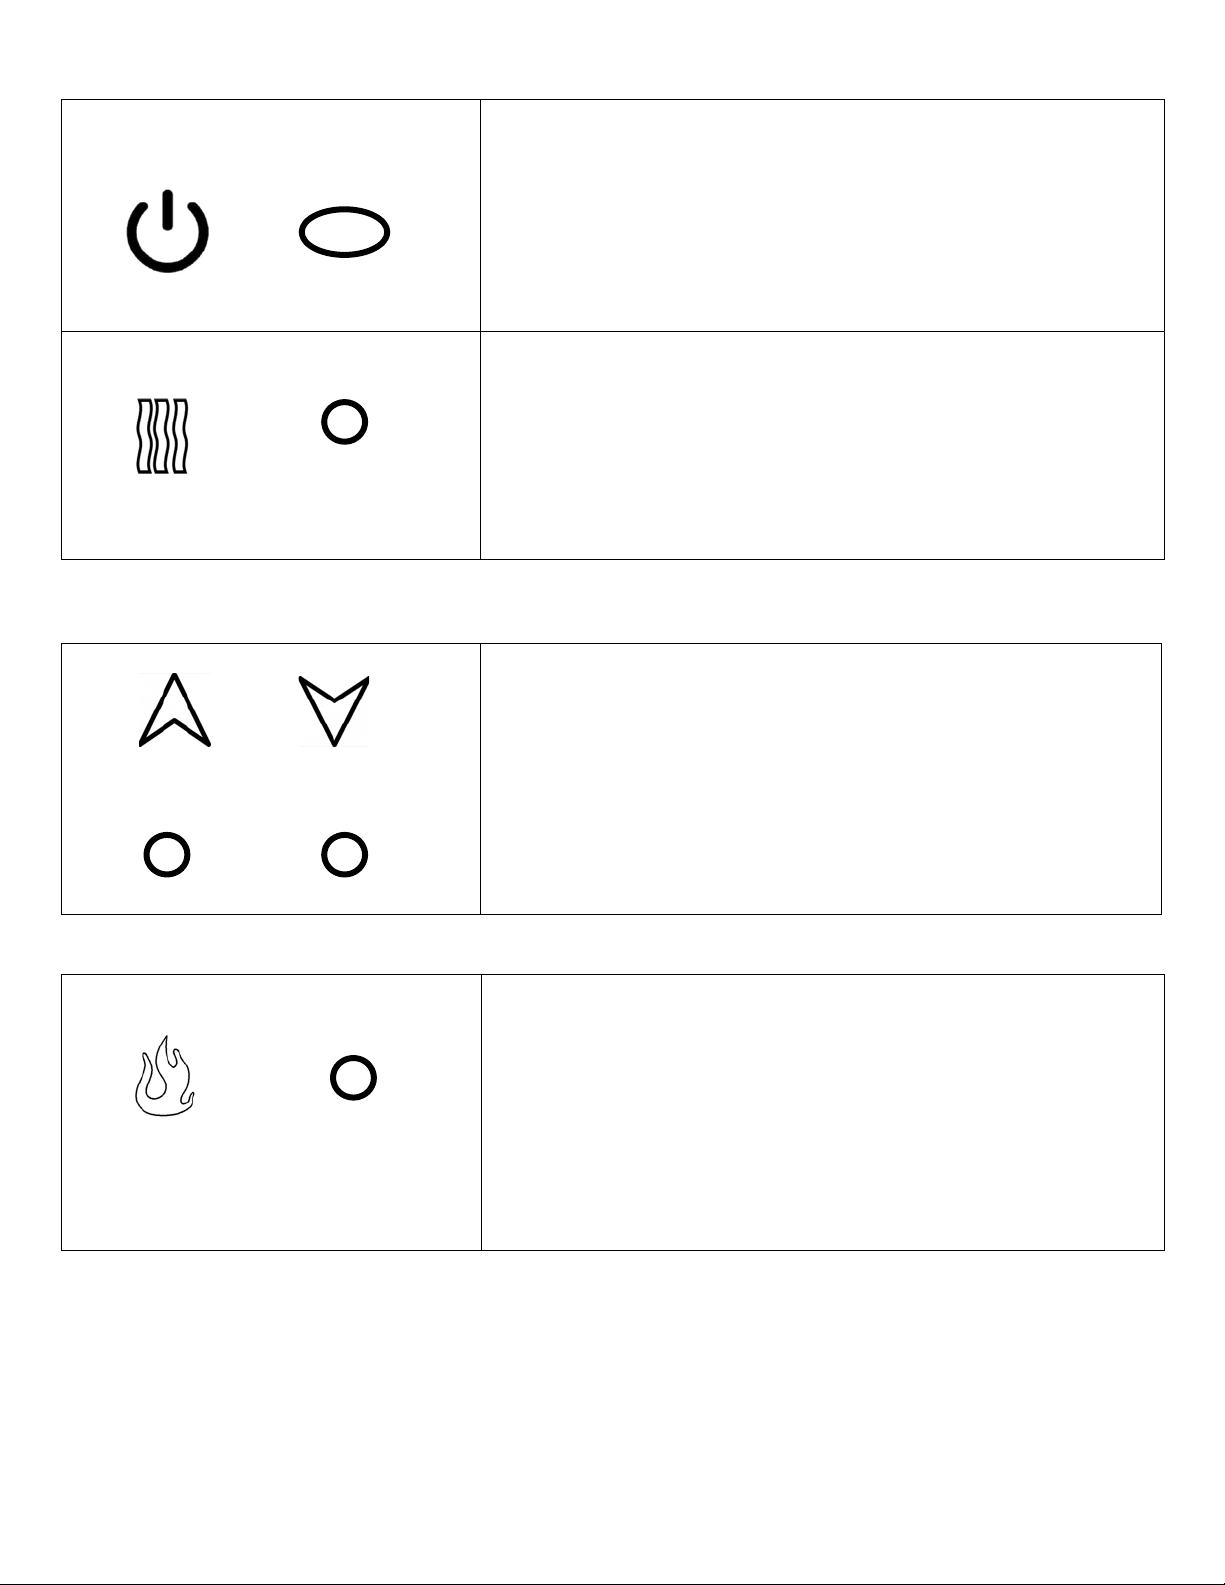
Task: Click the upward pointing arrow icon
Action: pos(174,710)
